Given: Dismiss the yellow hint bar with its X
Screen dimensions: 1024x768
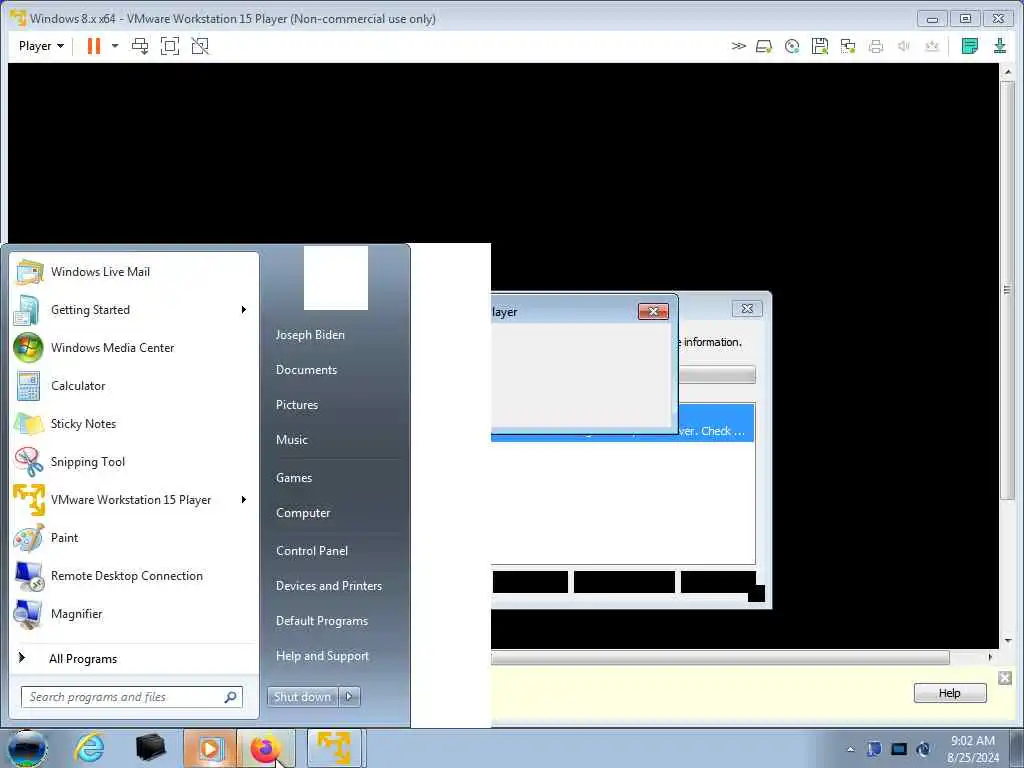Looking at the screenshot, I should [x=1005, y=678].
